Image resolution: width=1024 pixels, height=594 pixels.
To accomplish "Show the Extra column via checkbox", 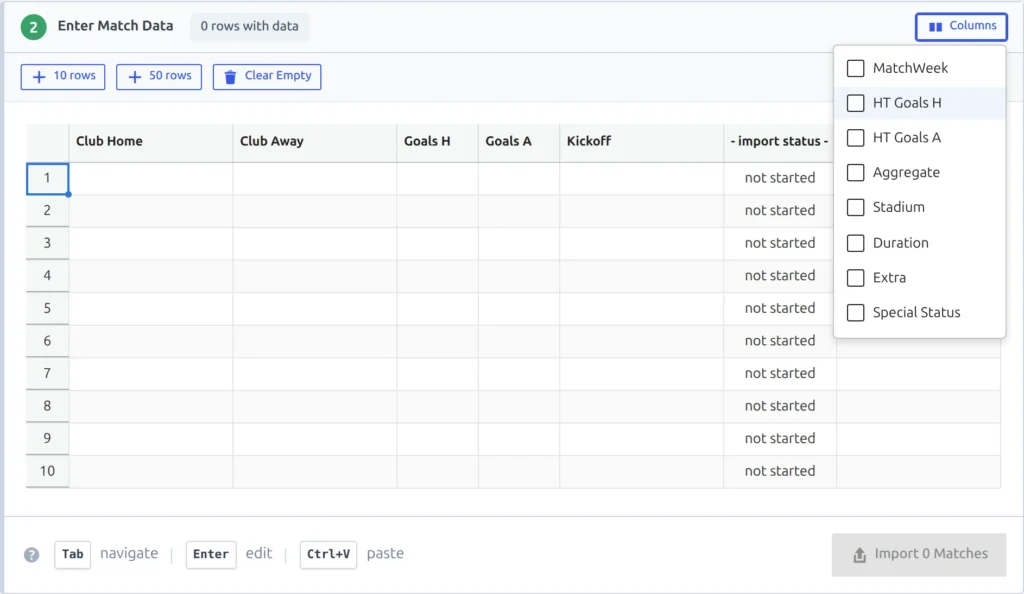I will tap(856, 277).
